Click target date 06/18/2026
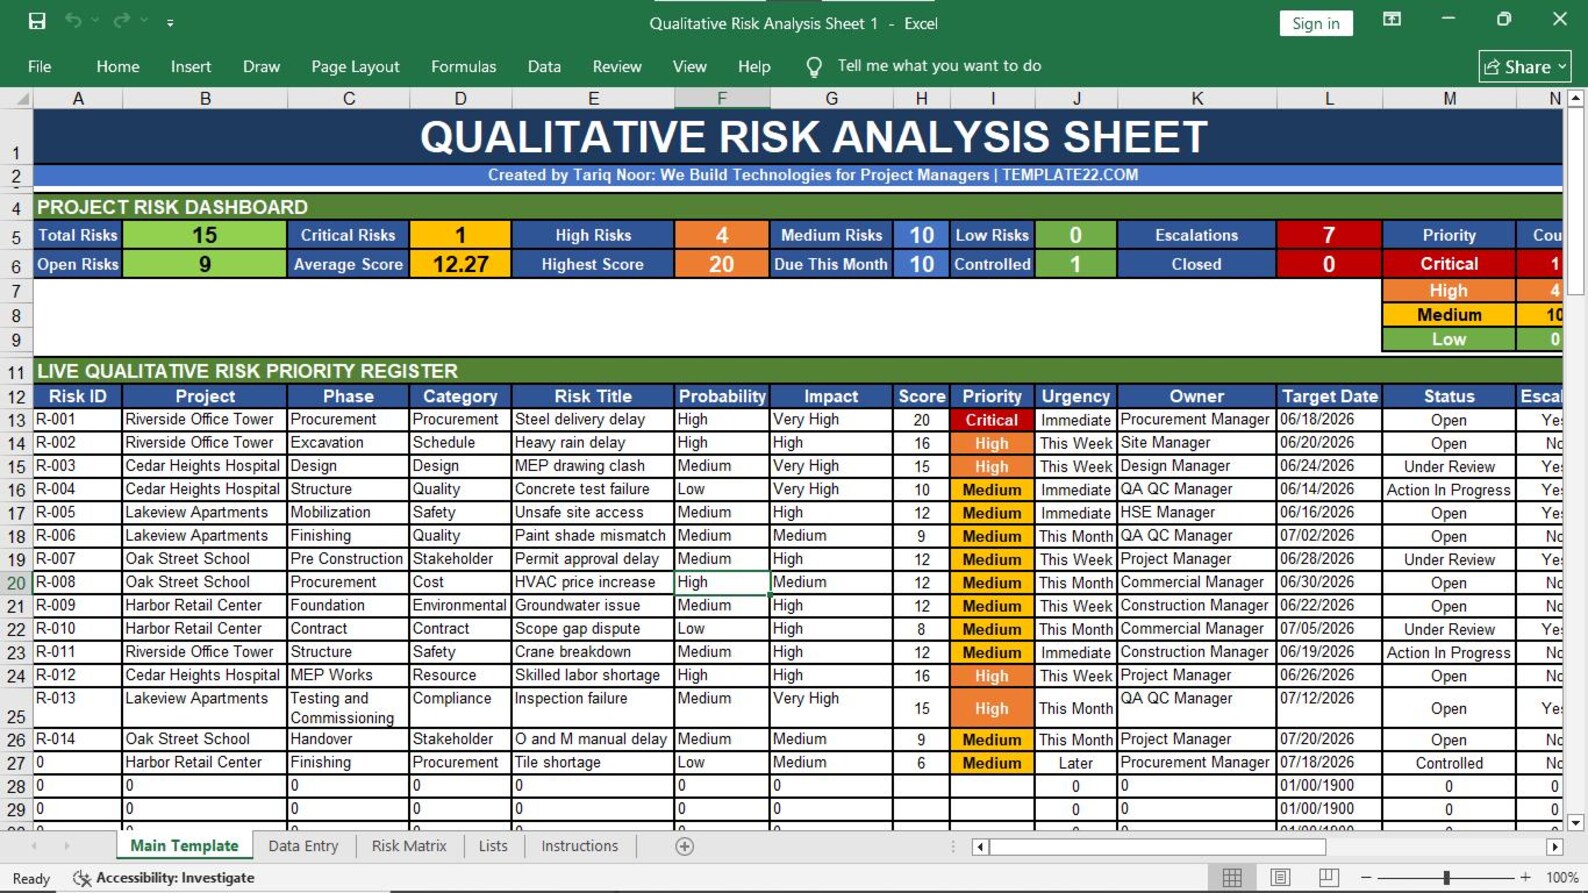This screenshot has width=1588, height=893. [x=1329, y=420]
